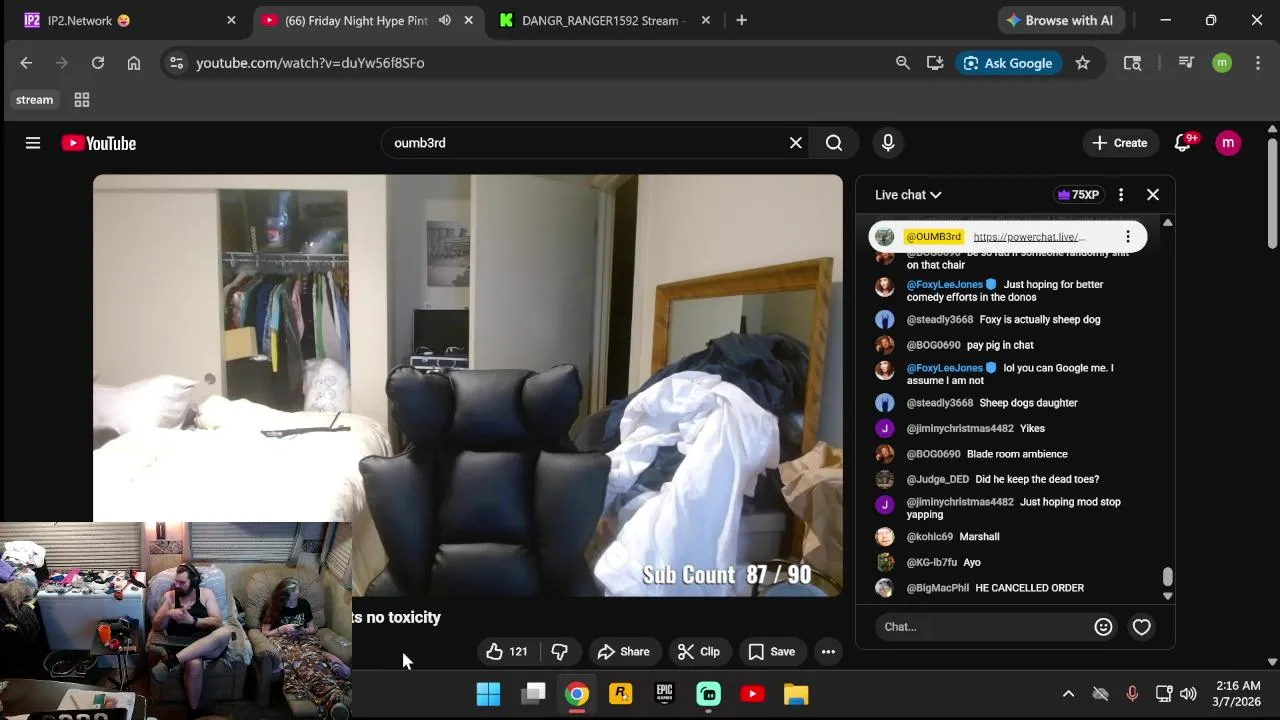Open the pinned powerchat.live link

click(1029, 237)
